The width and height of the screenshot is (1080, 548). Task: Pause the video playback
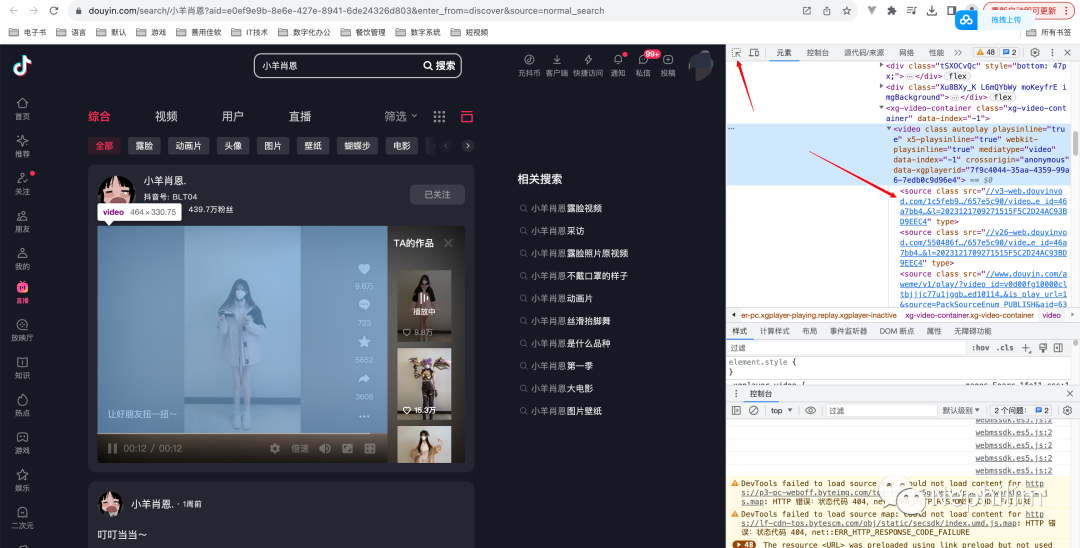112,448
